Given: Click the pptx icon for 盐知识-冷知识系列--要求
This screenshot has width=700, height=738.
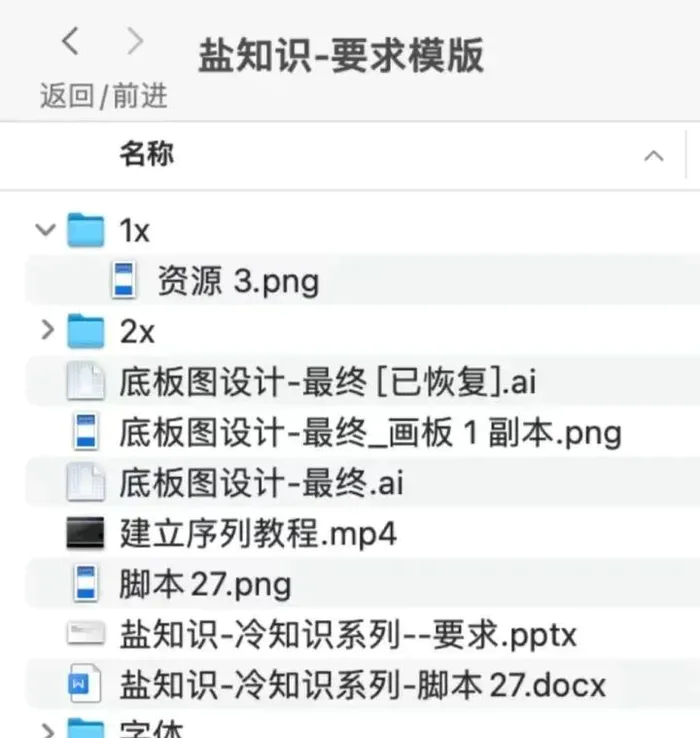Looking at the screenshot, I should (85, 633).
